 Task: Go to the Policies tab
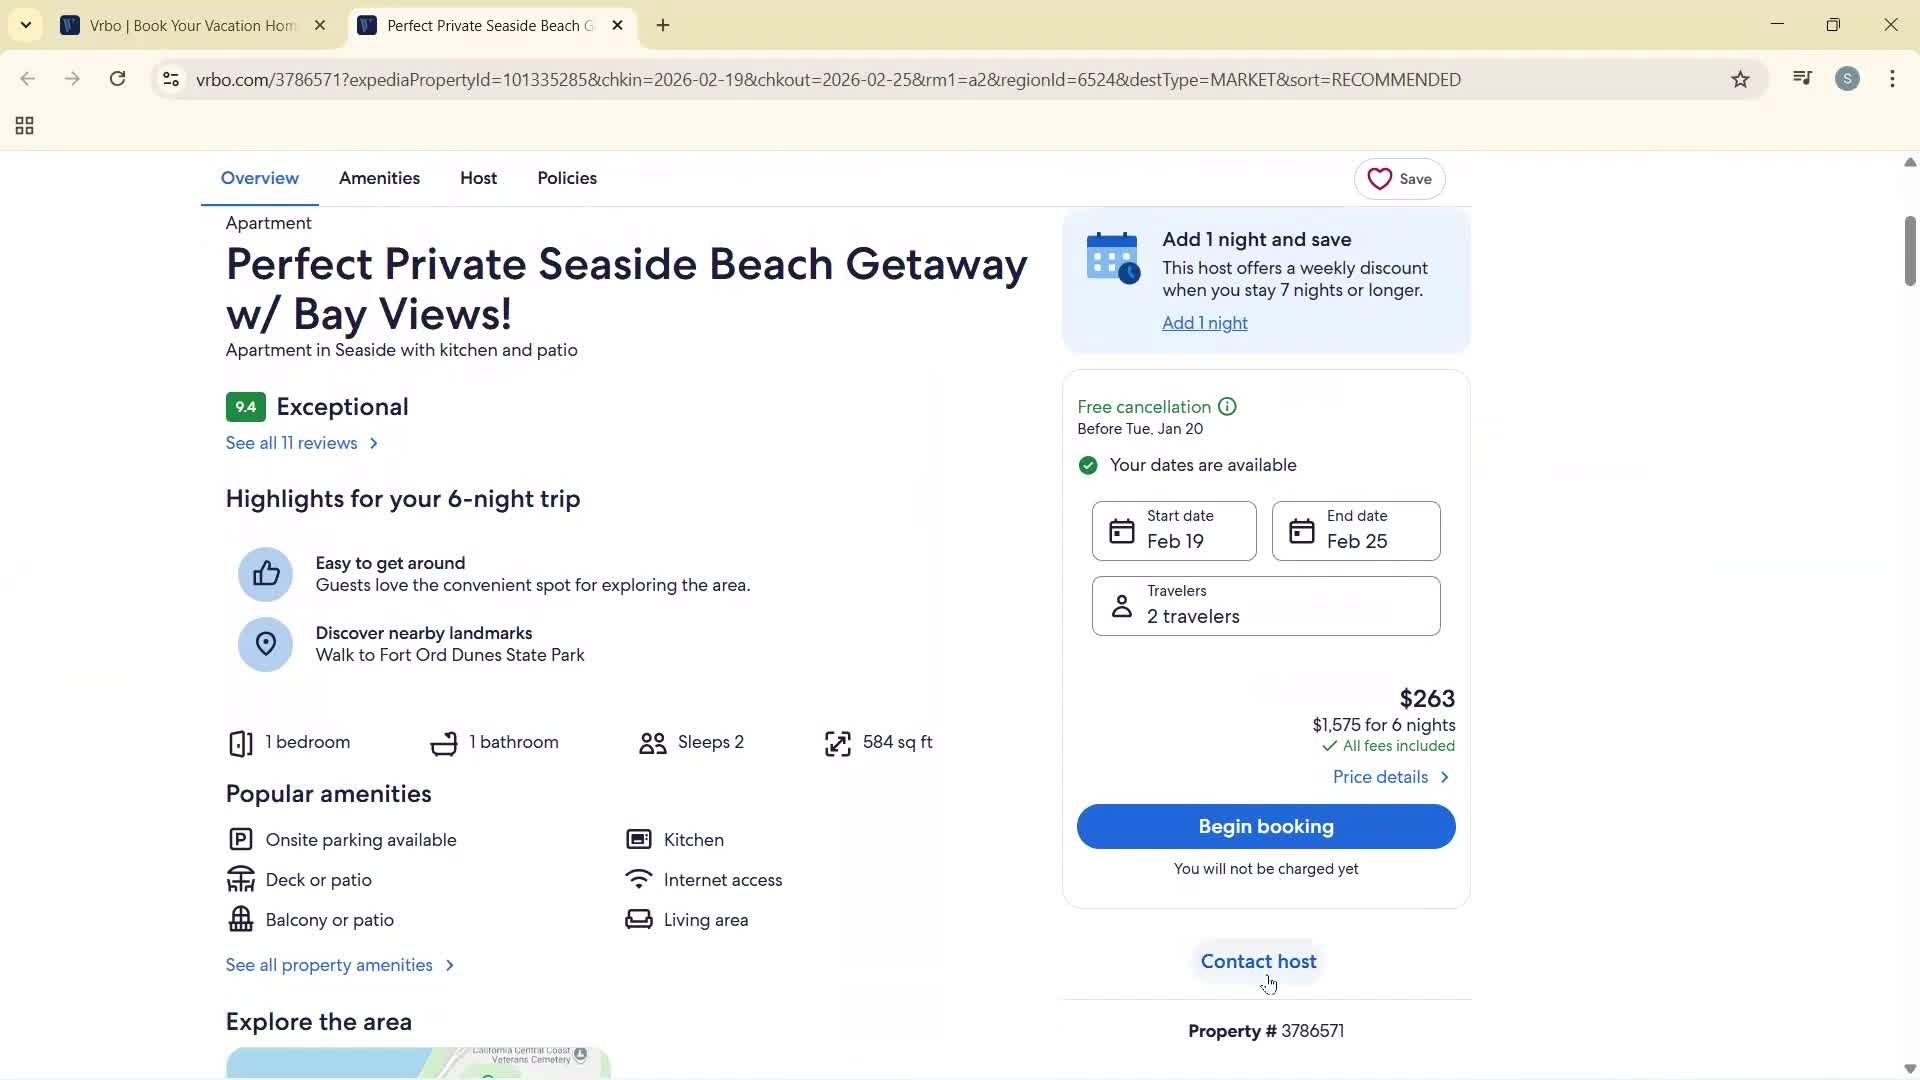tap(567, 178)
